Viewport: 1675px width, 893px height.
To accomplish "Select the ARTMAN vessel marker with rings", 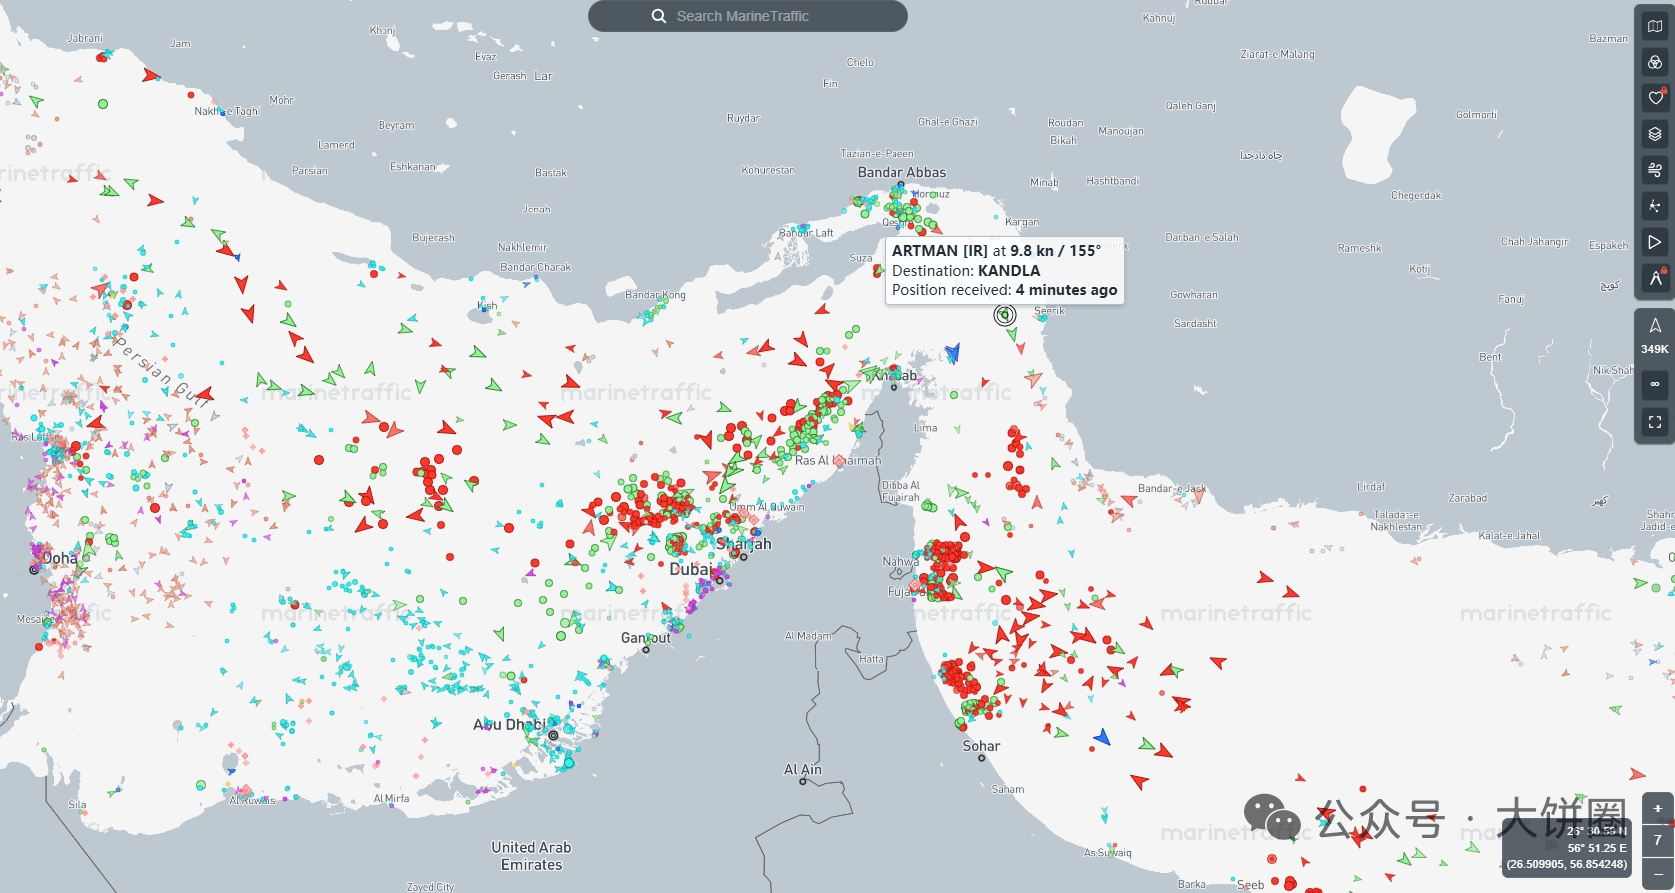I will pos(1005,315).
